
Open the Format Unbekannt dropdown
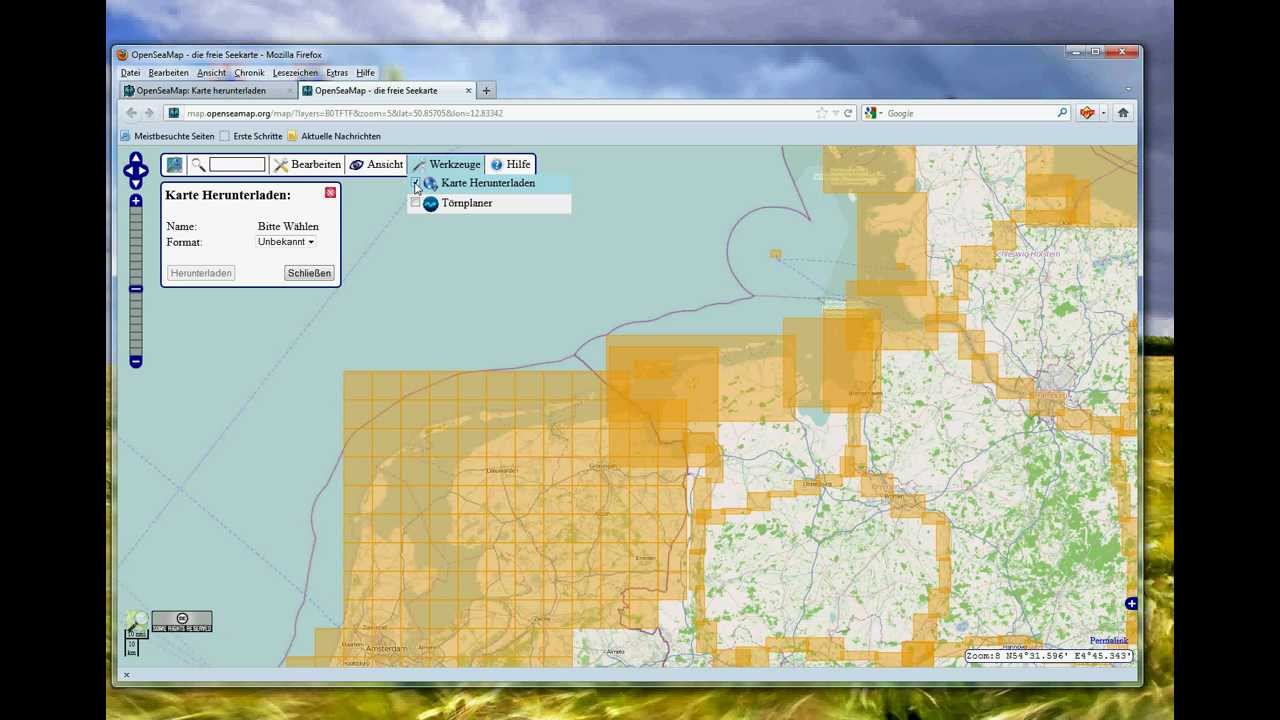click(286, 242)
